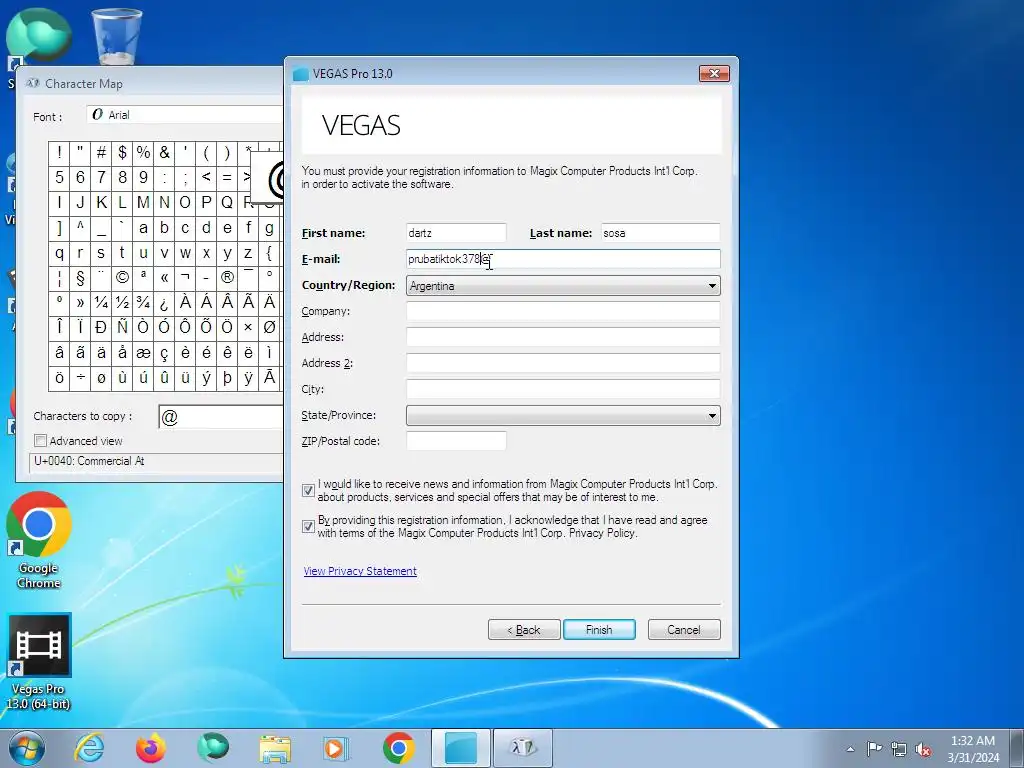The width and height of the screenshot is (1024, 768).
Task: Open the Arial font dropdown in Character Map
Action: pos(185,115)
